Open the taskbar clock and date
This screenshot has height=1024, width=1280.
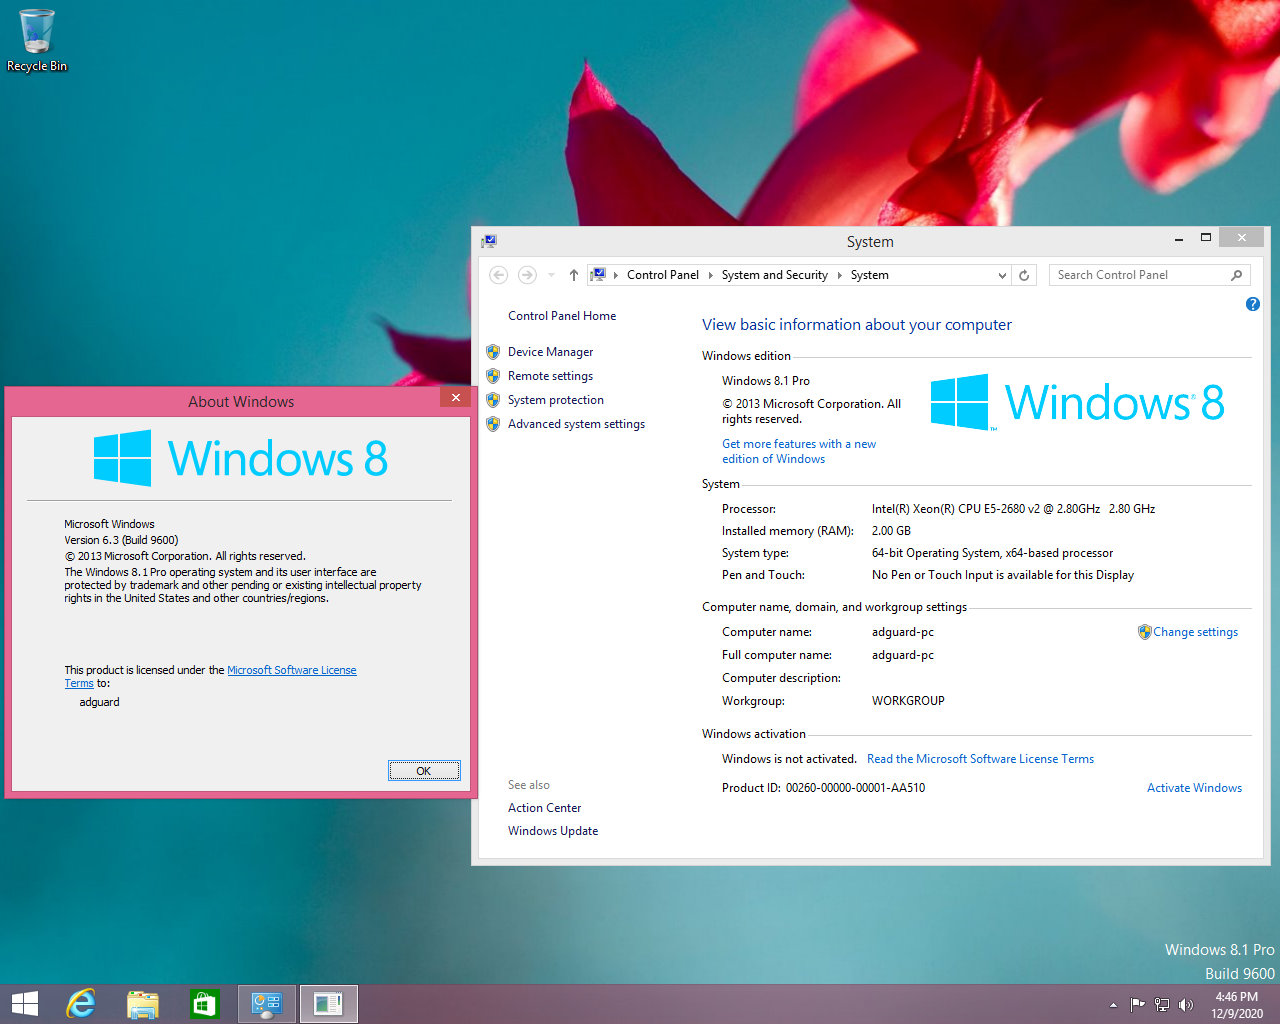pos(1237,1005)
